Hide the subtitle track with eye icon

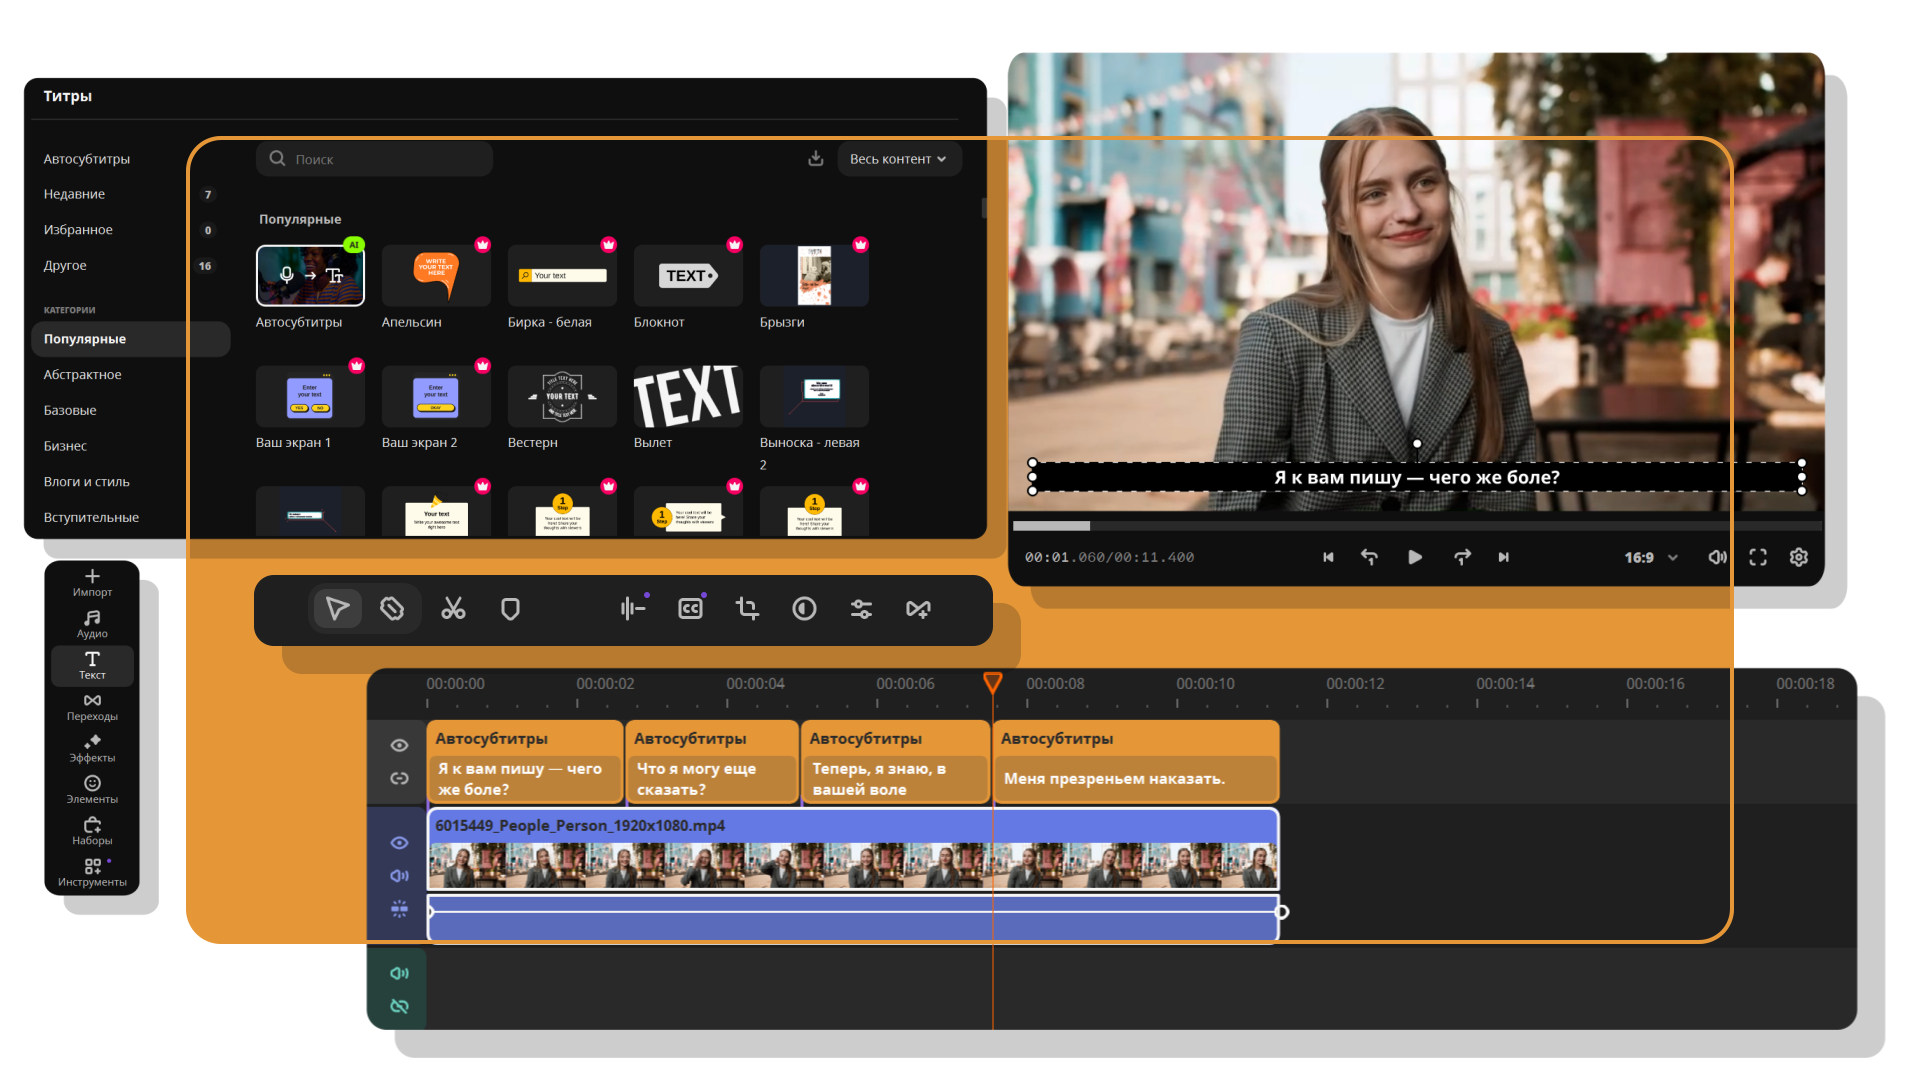(x=399, y=745)
